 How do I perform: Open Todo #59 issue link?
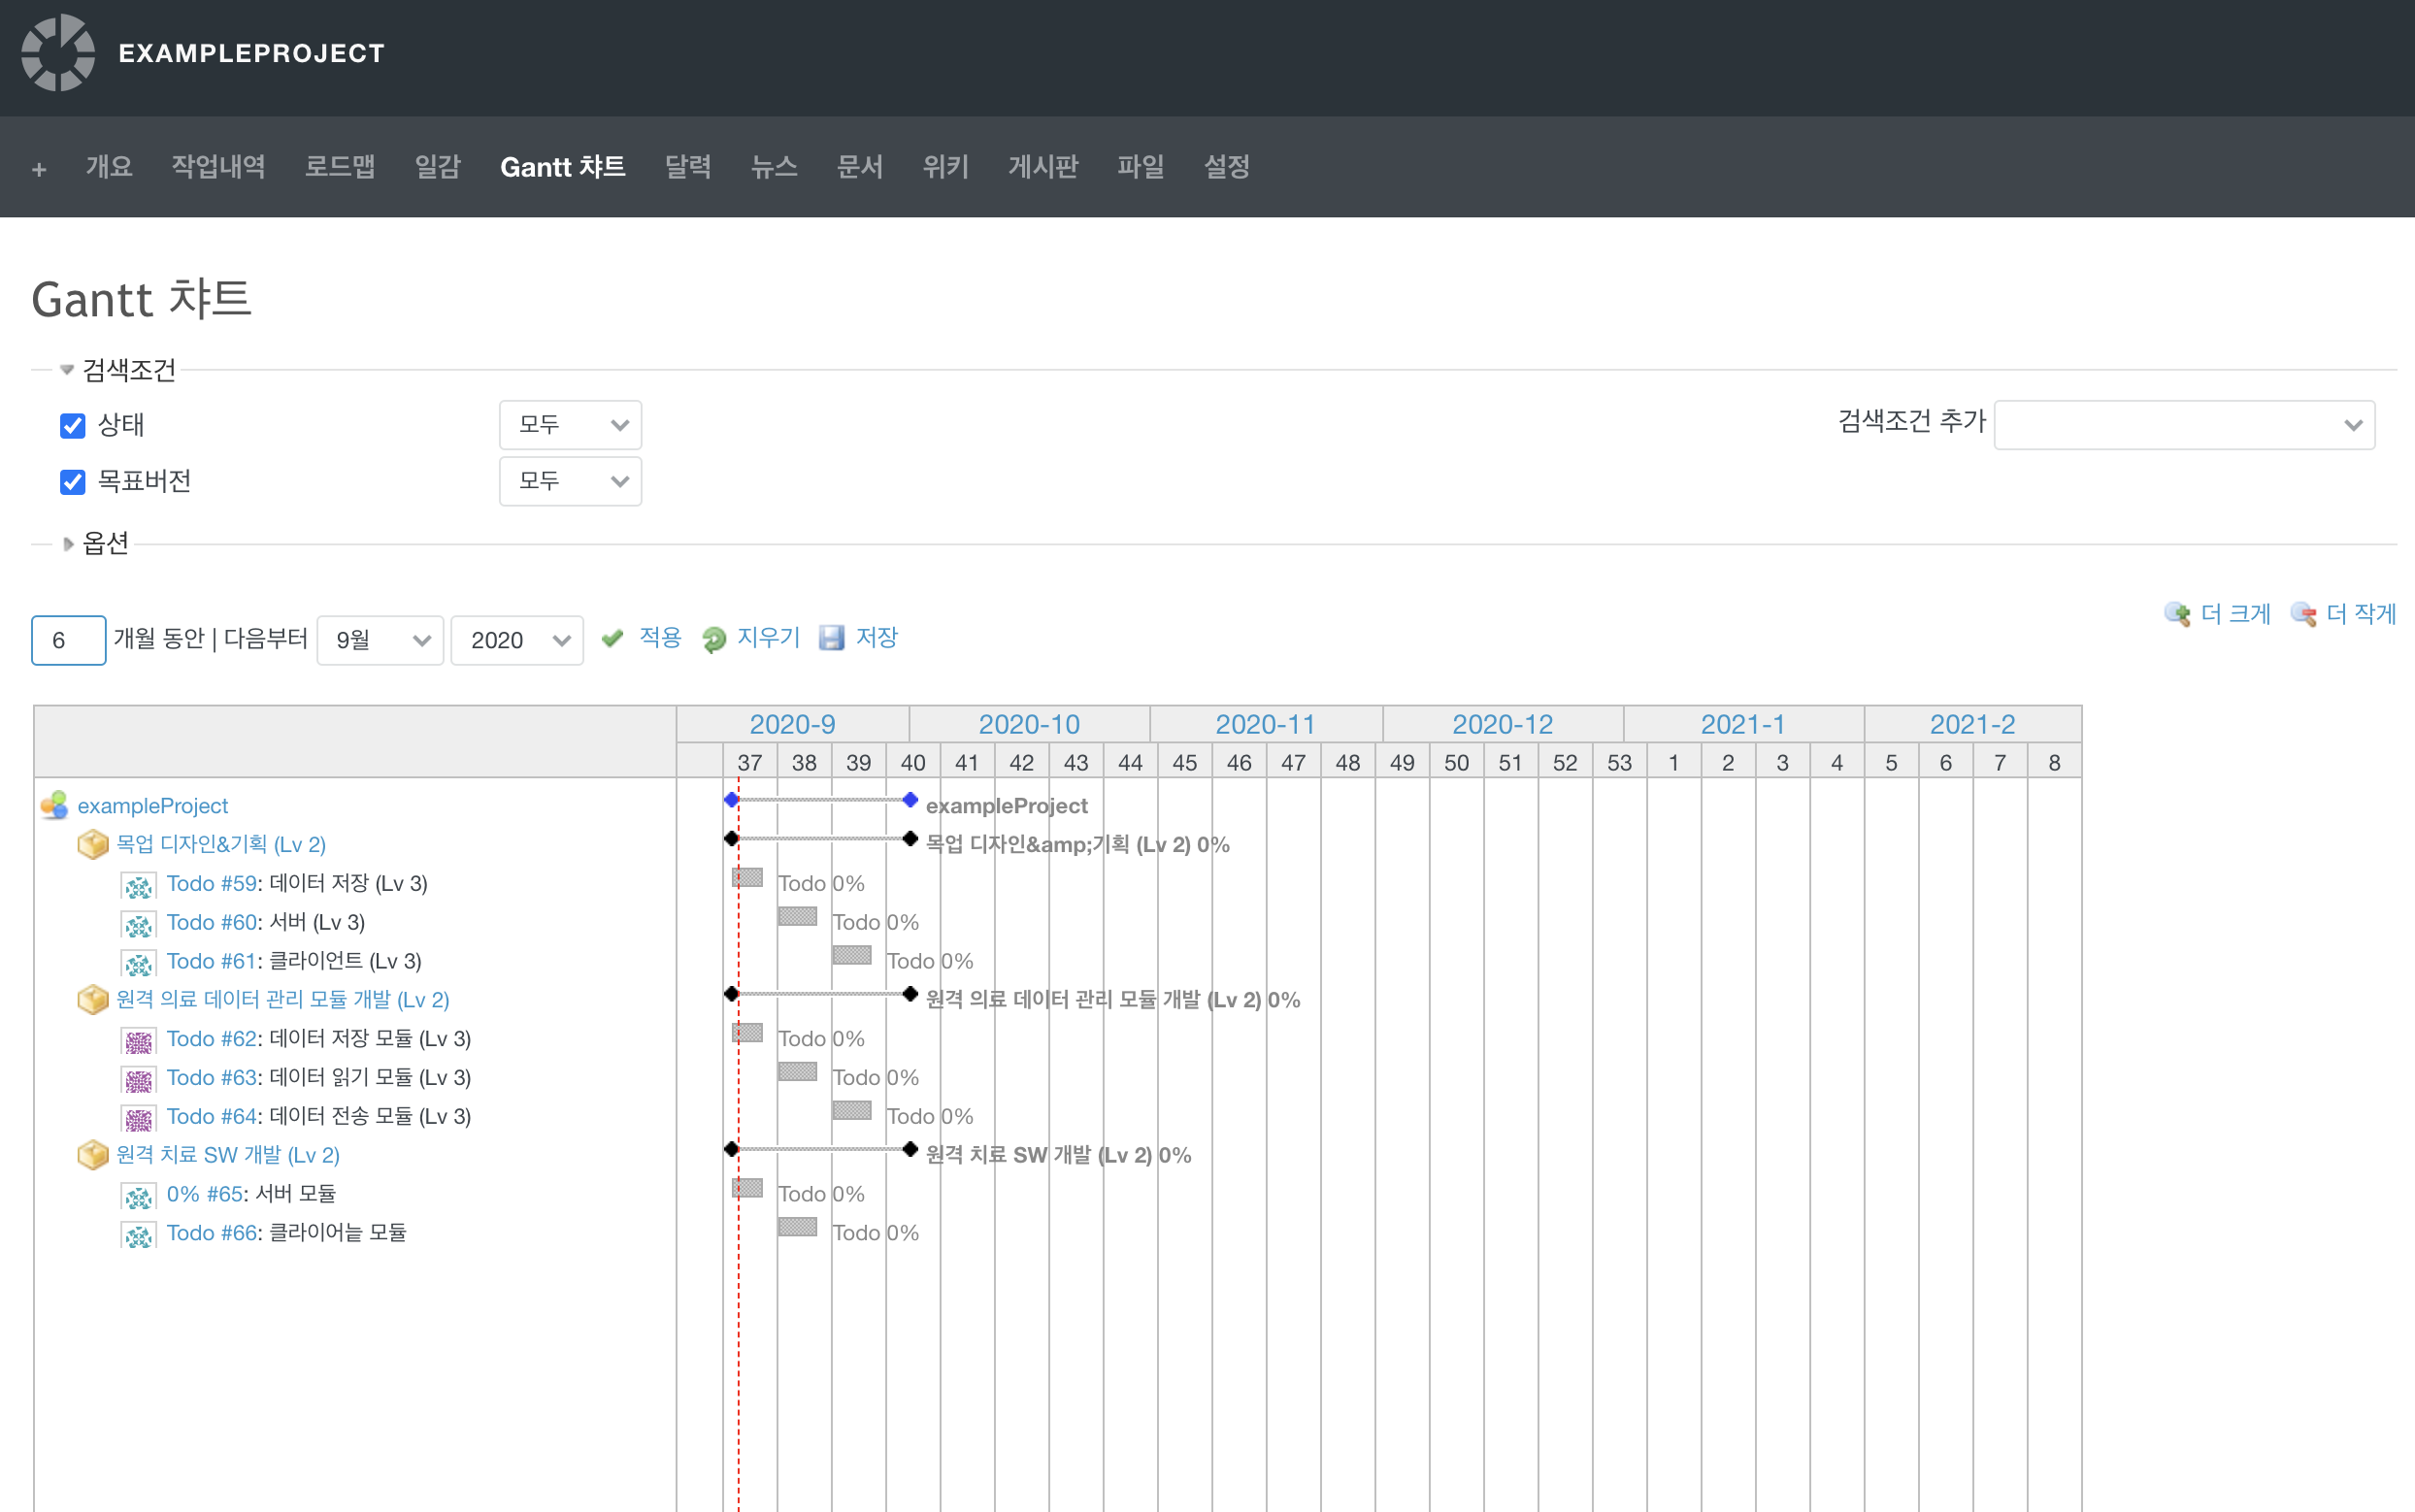click(211, 883)
